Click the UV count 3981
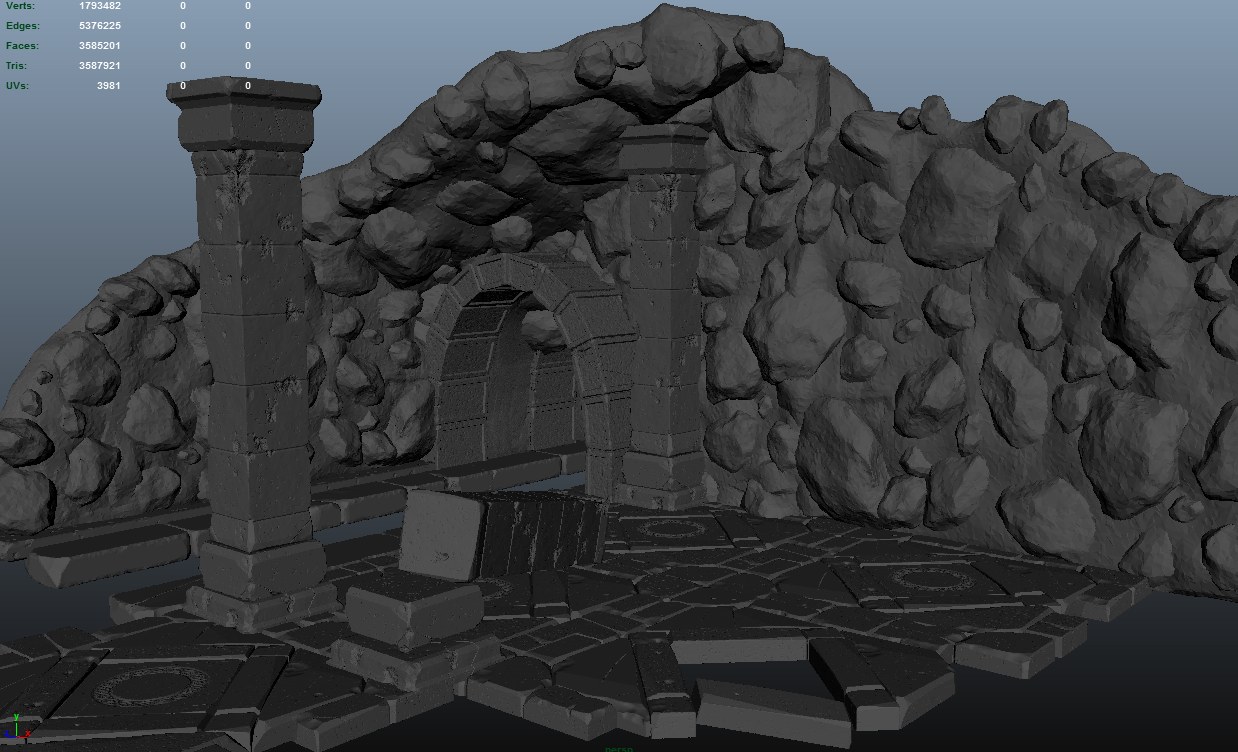 pos(109,86)
